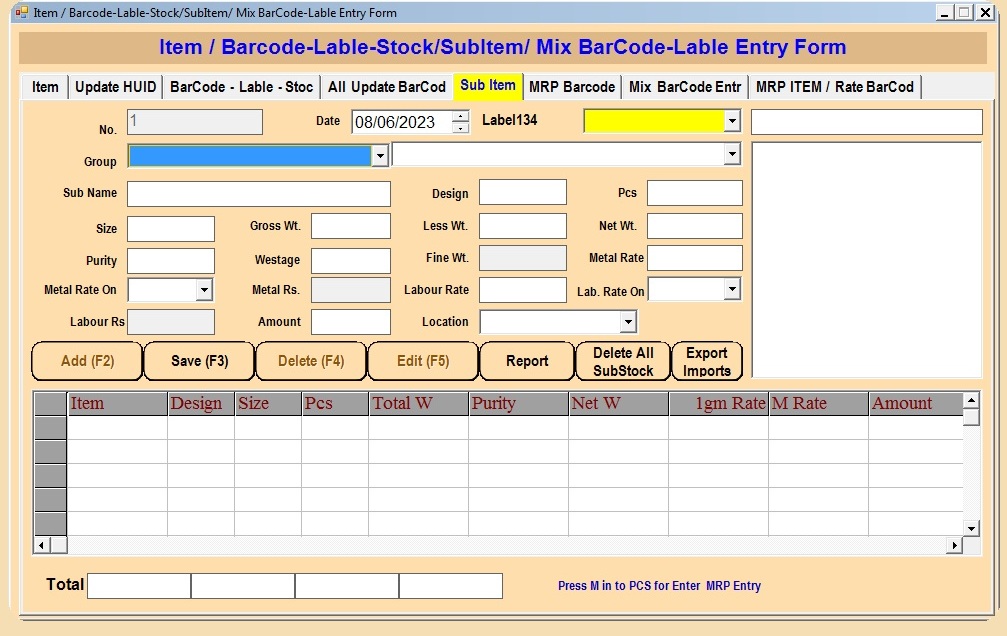Focus the Gross Wt. input field

[x=350, y=226]
